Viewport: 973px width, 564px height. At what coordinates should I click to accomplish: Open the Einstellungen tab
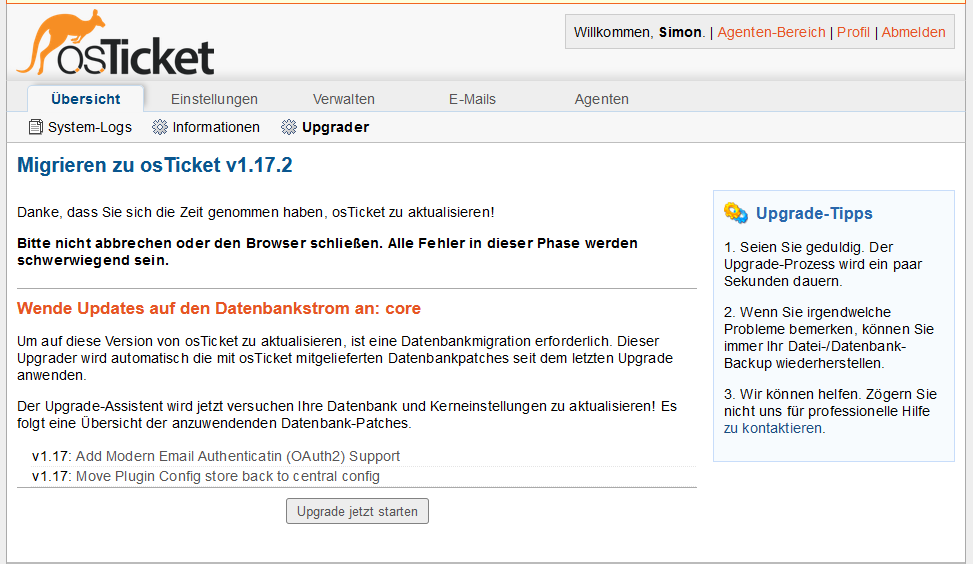pyautogui.click(x=214, y=99)
